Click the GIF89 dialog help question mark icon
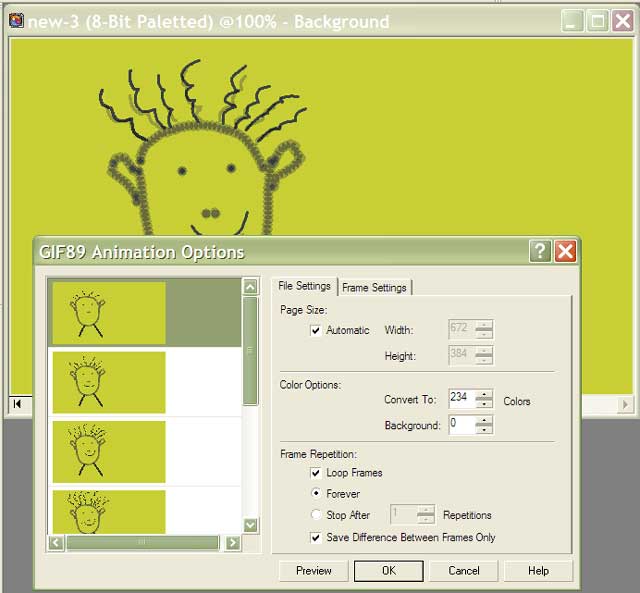 tap(540, 251)
